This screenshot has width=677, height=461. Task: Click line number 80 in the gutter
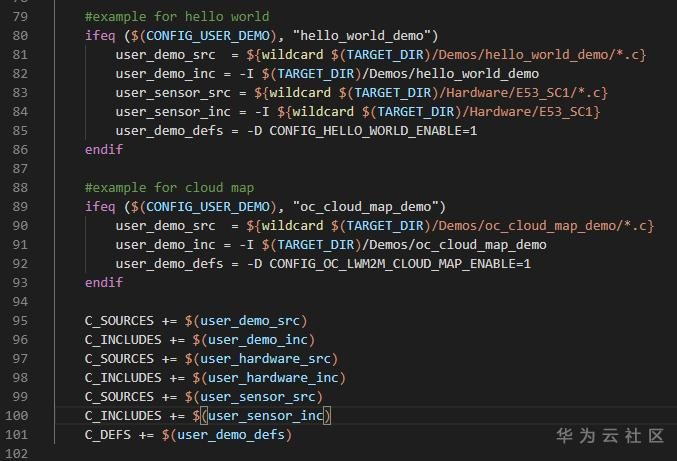[x=20, y=35]
